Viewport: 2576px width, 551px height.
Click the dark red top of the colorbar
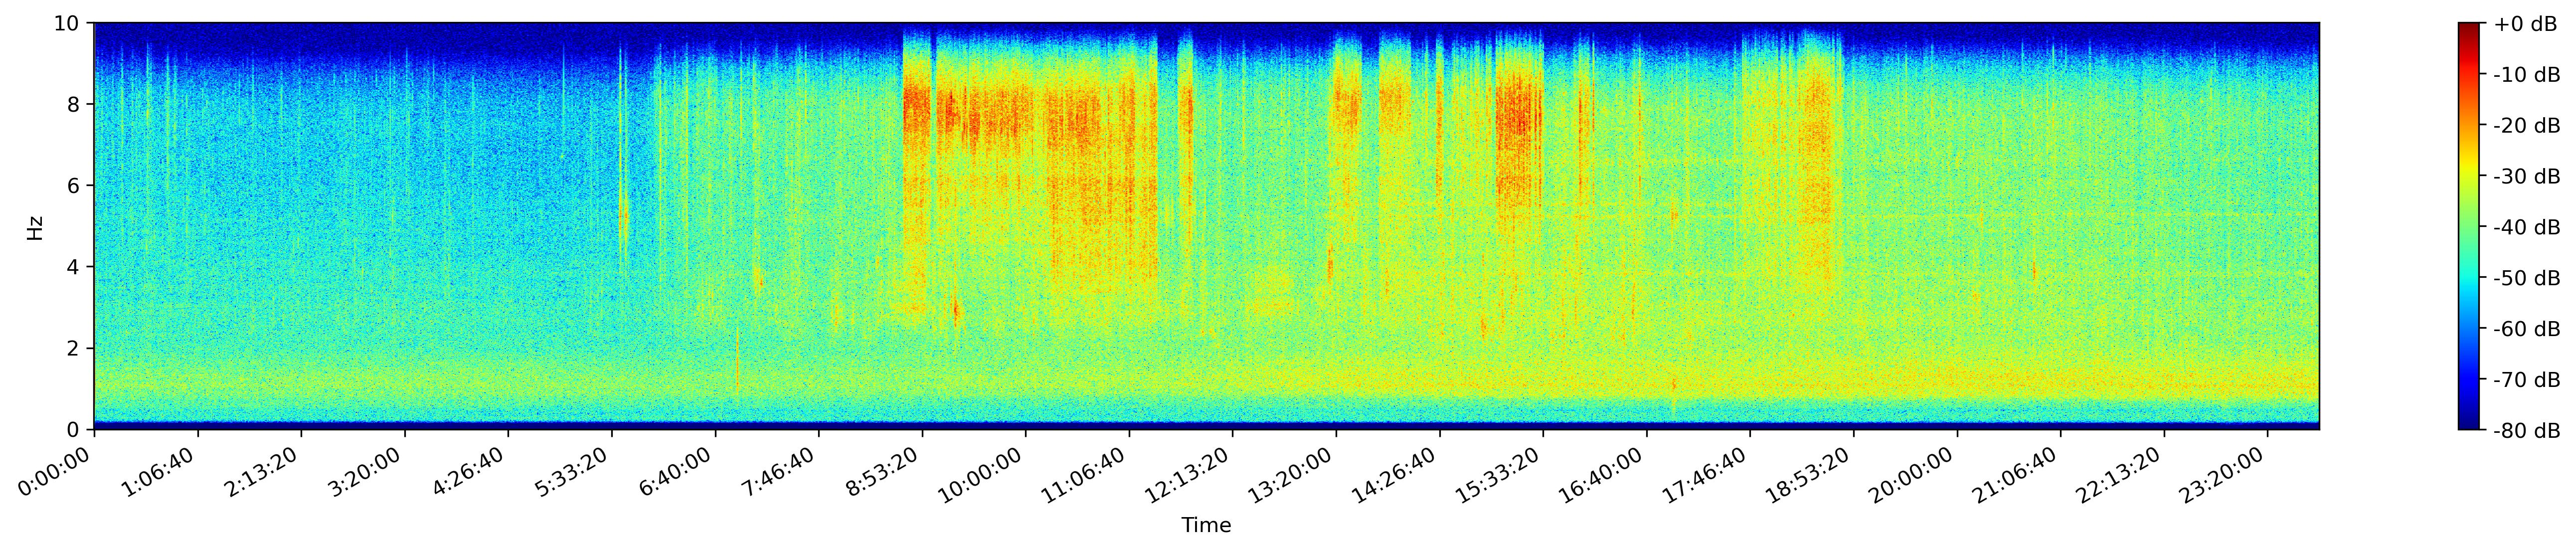(2469, 28)
